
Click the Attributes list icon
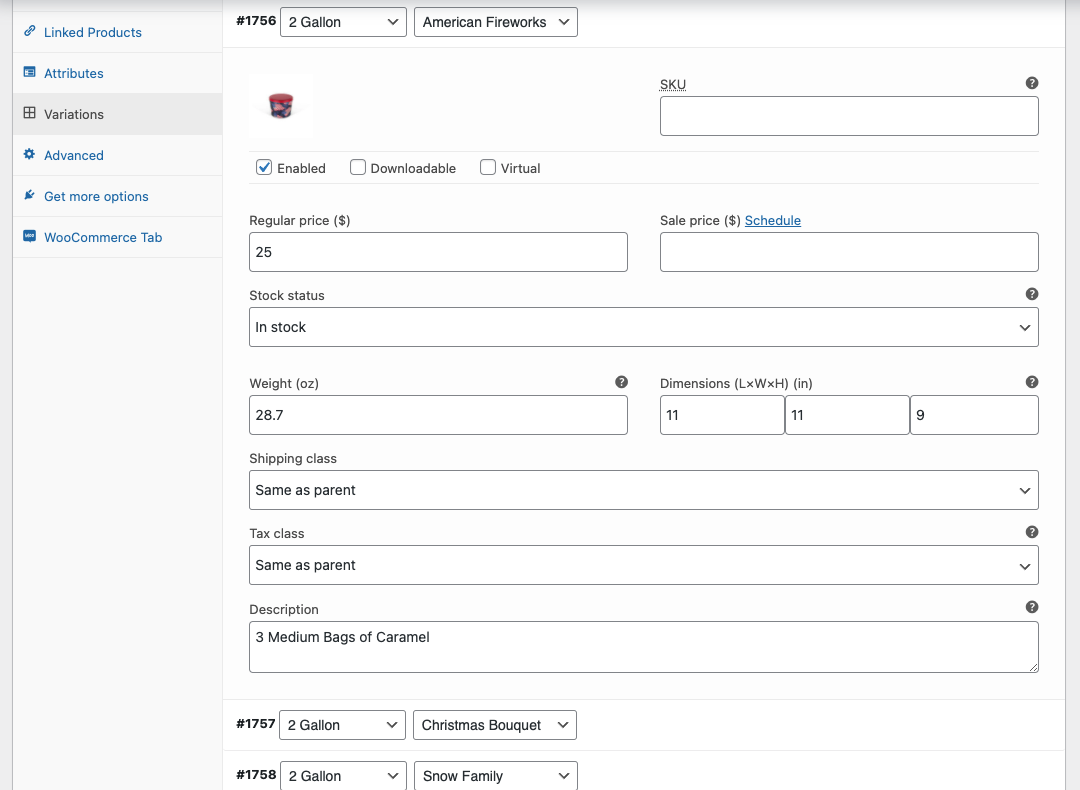(x=30, y=72)
